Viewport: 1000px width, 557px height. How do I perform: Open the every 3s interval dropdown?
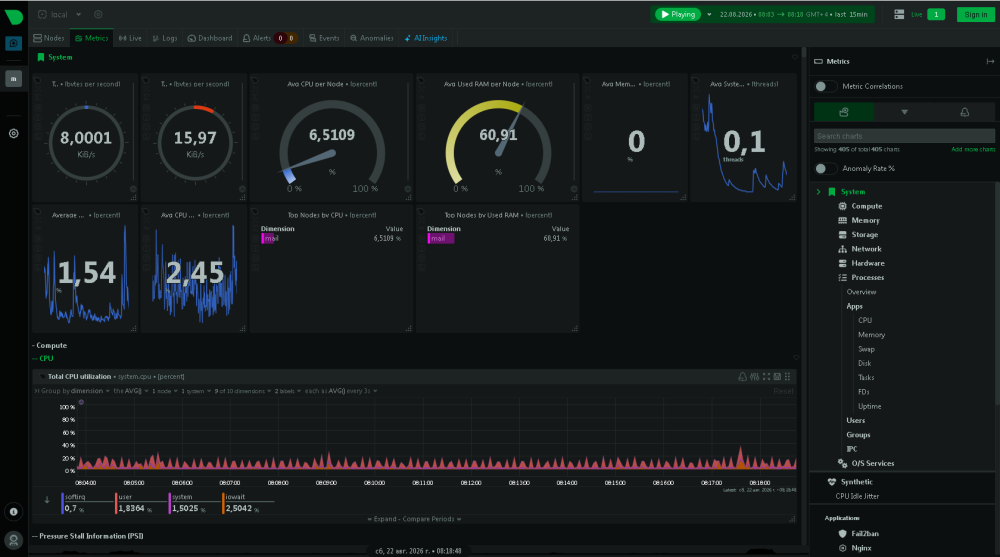[x=360, y=391]
